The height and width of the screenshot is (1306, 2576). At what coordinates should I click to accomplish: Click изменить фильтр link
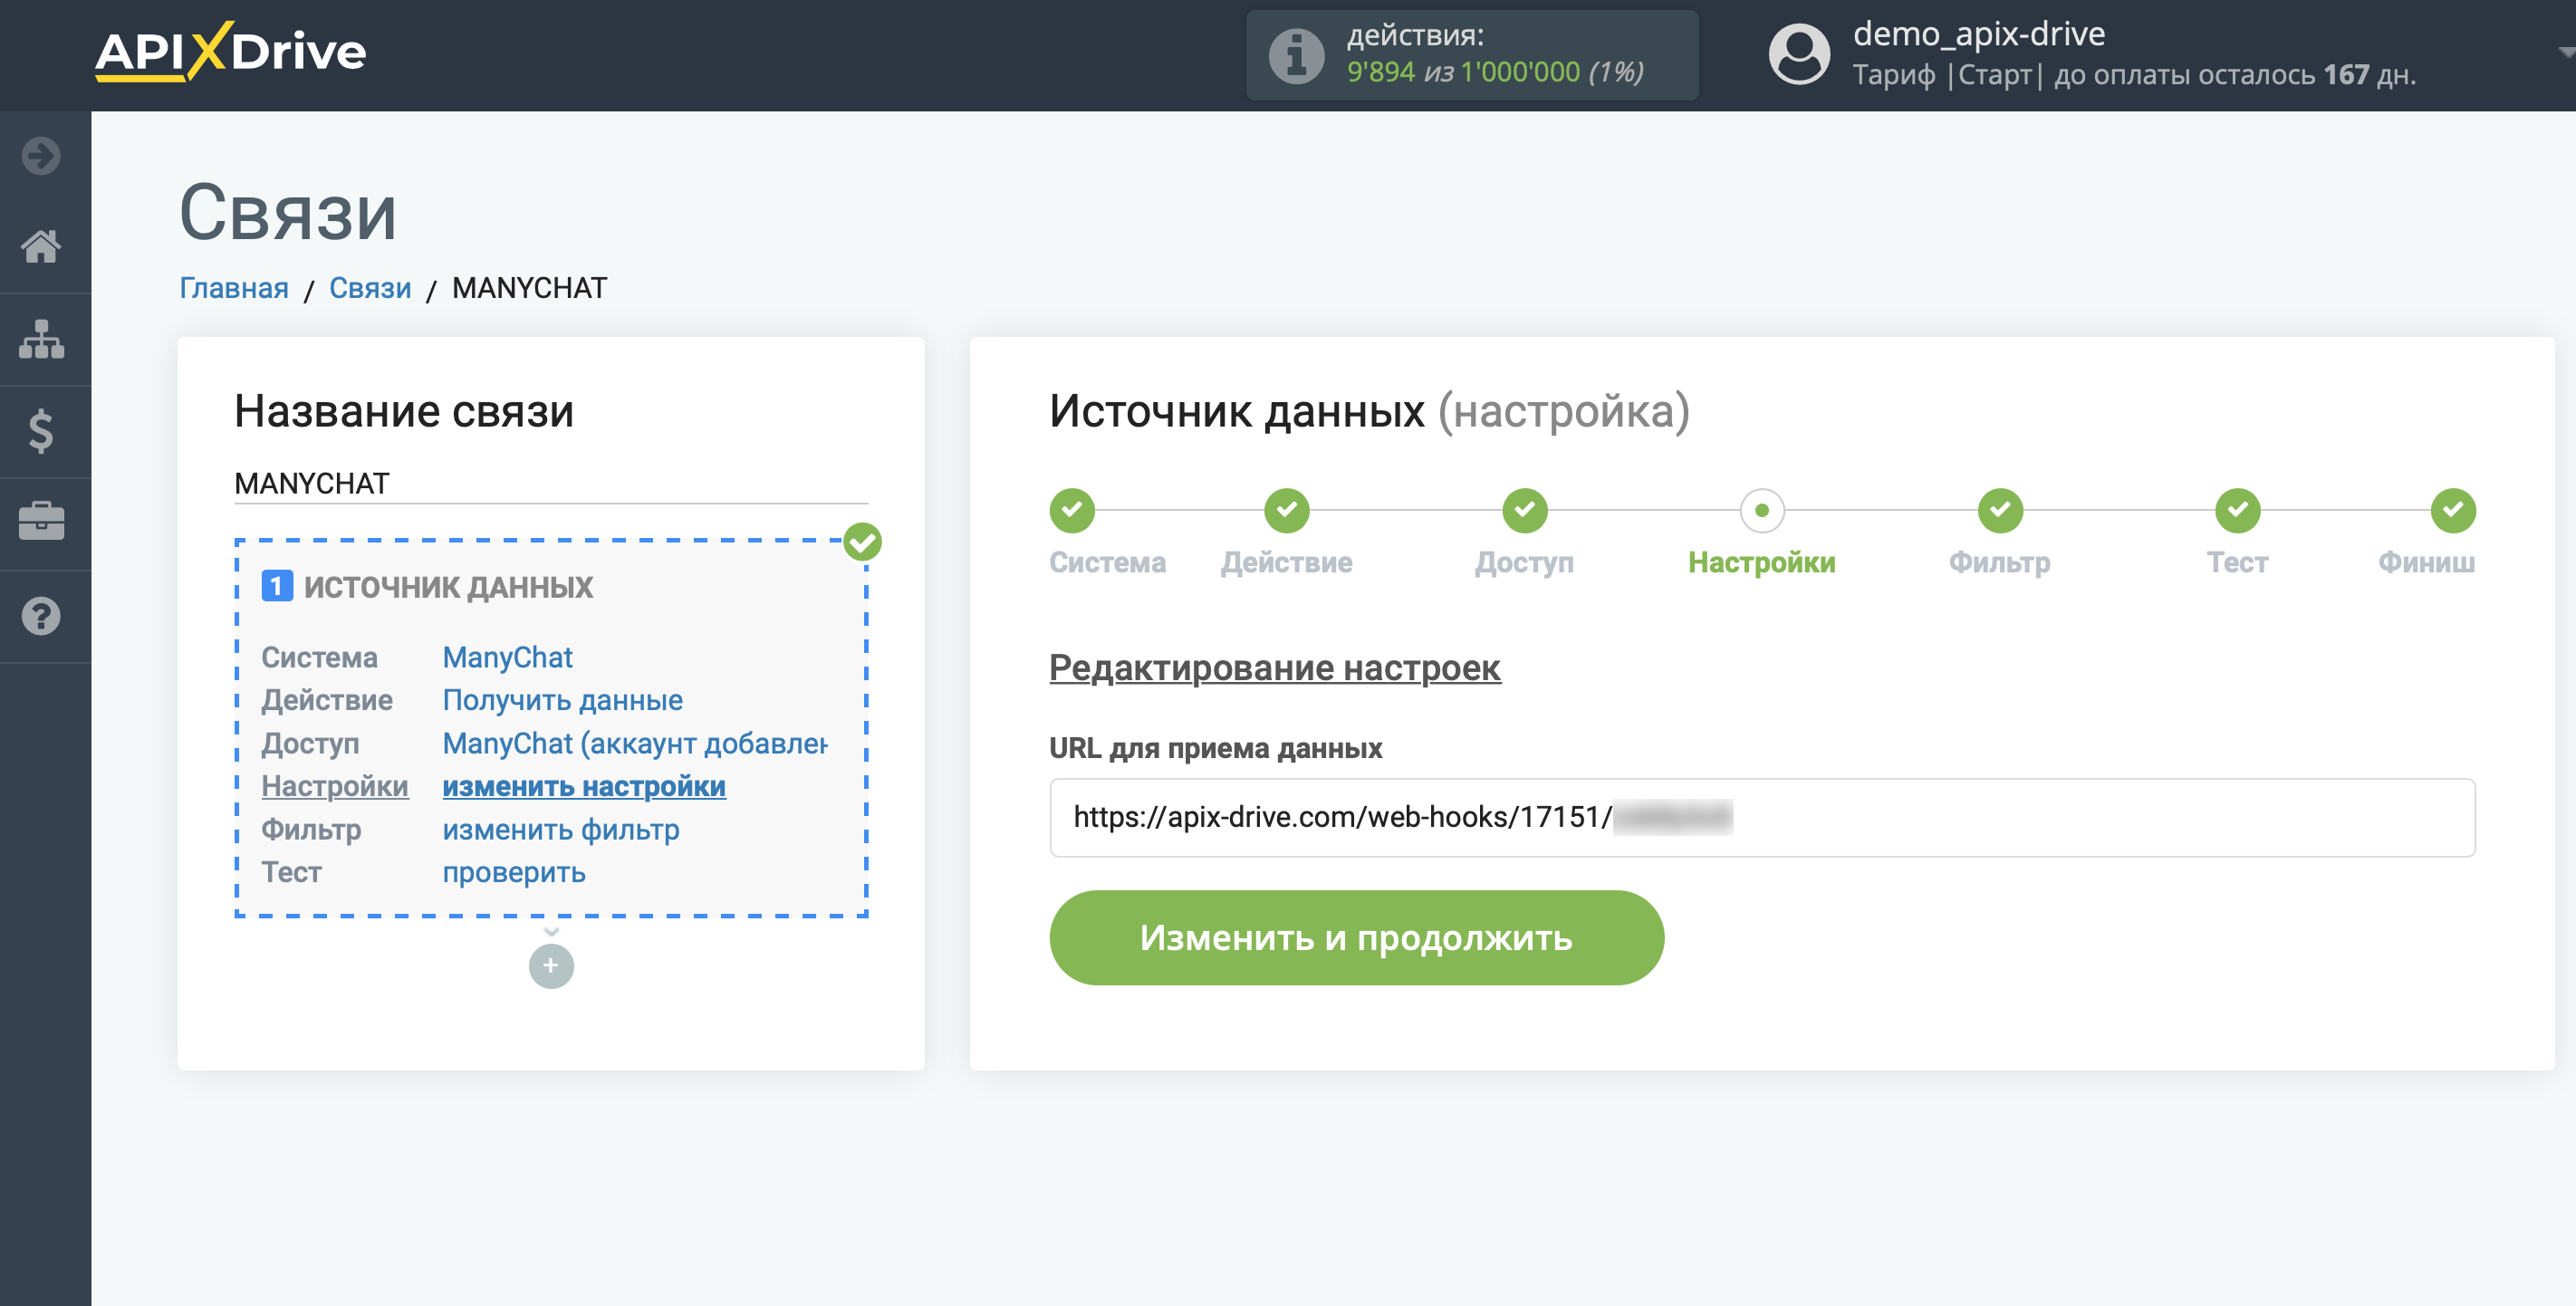tap(561, 830)
